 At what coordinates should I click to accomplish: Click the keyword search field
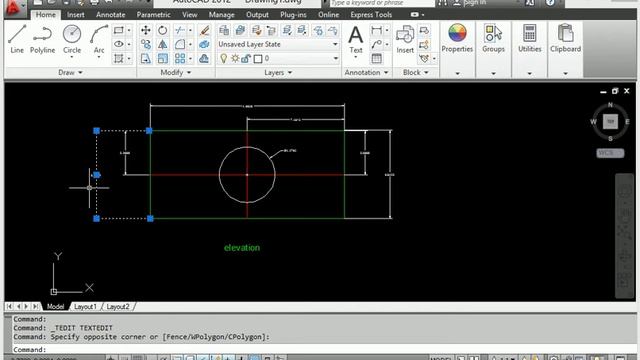(382, 3)
